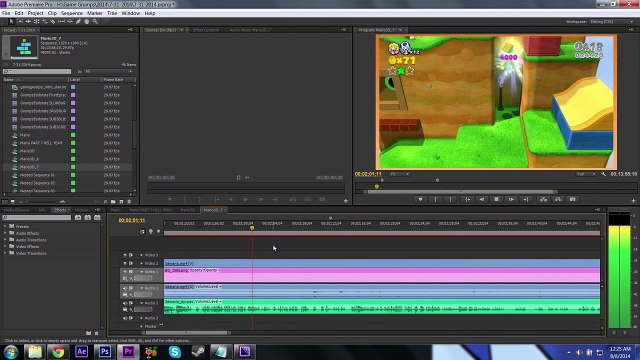Click the Lift button in Program monitor
Viewport: 640px width, 360px height.
click(543, 199)
